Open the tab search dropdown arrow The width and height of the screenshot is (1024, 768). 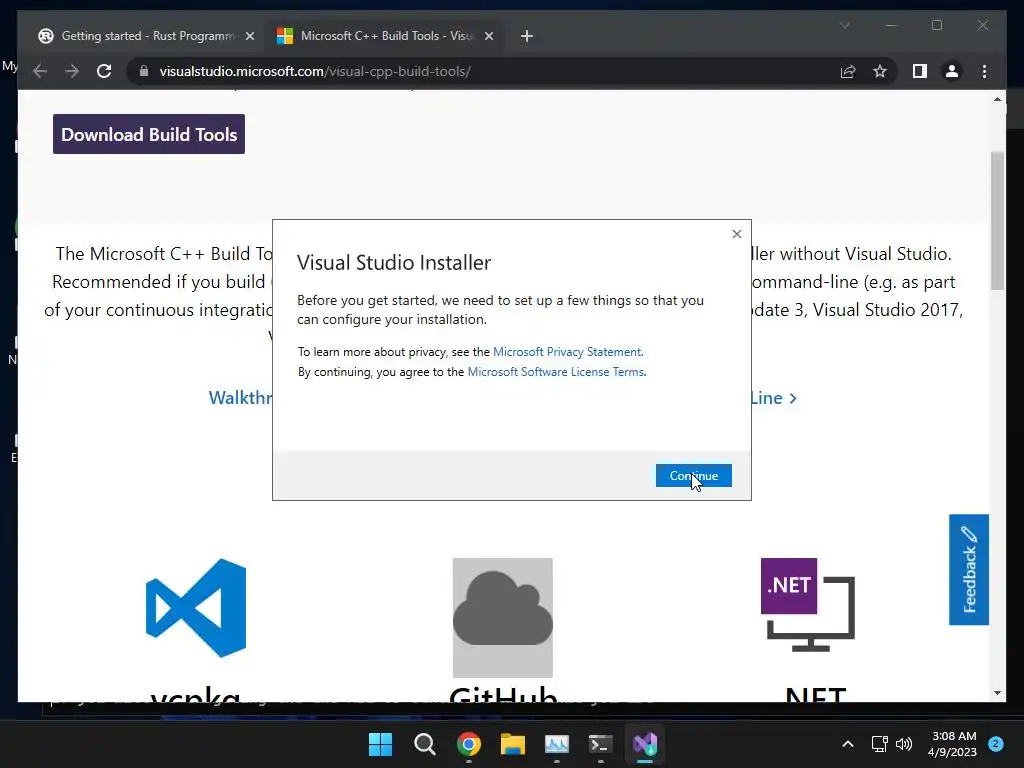click(844, 25)
